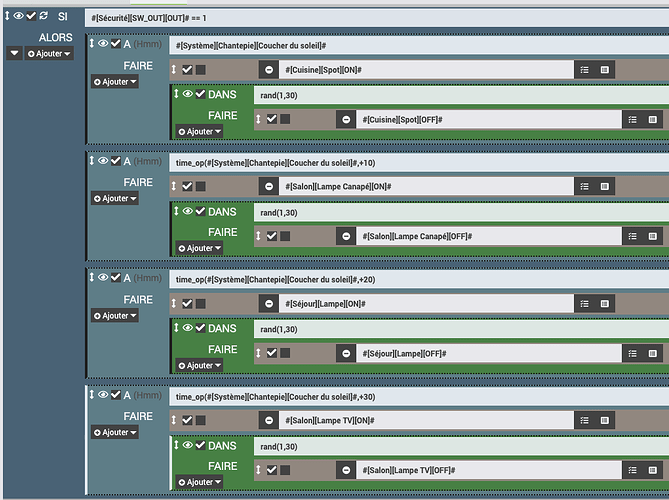
Task: Toggle the SI block enabled checkbox
Action: click(31, 16)
